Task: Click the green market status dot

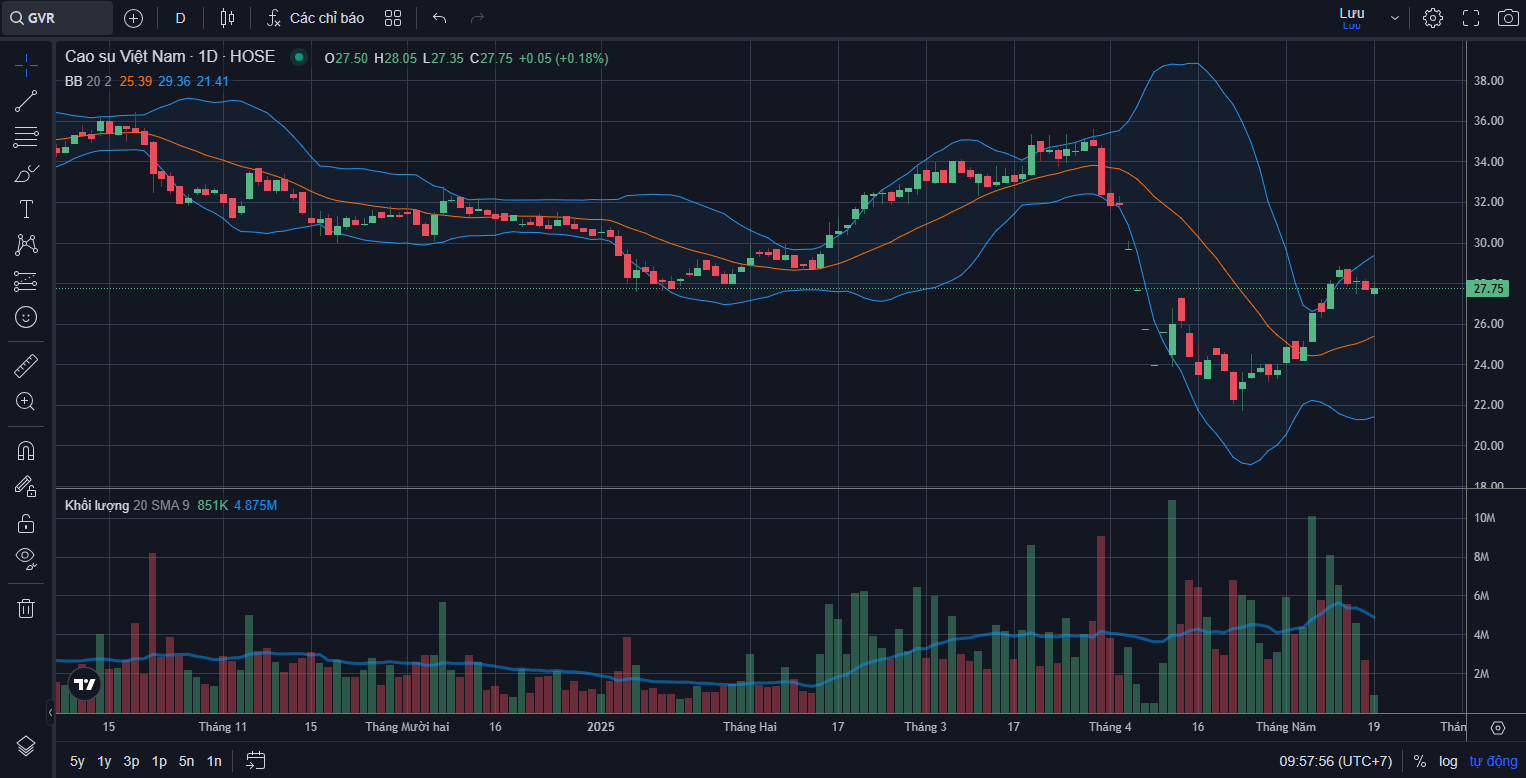Action: pos(298,57)
